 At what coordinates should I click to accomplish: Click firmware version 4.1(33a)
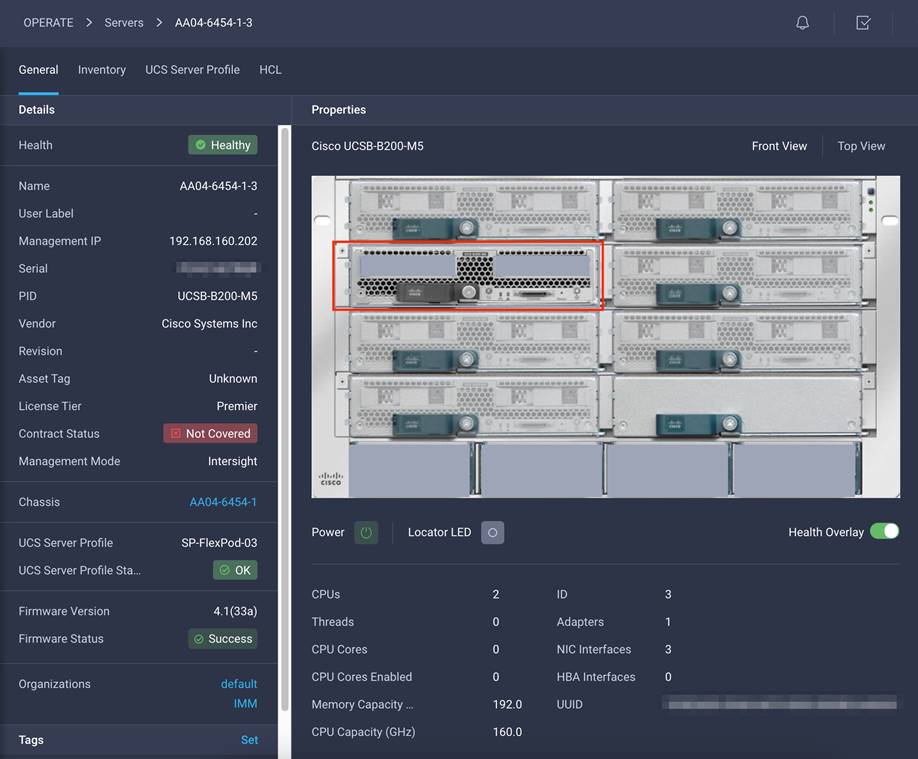point(235,611)
